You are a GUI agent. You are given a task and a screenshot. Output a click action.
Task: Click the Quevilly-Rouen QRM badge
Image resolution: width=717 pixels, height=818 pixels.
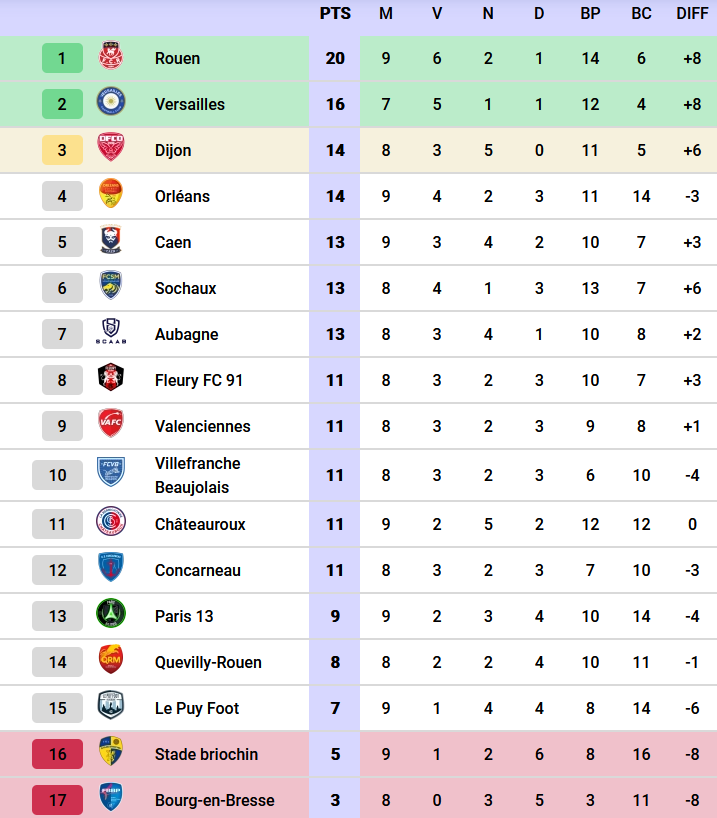(110, 662)
